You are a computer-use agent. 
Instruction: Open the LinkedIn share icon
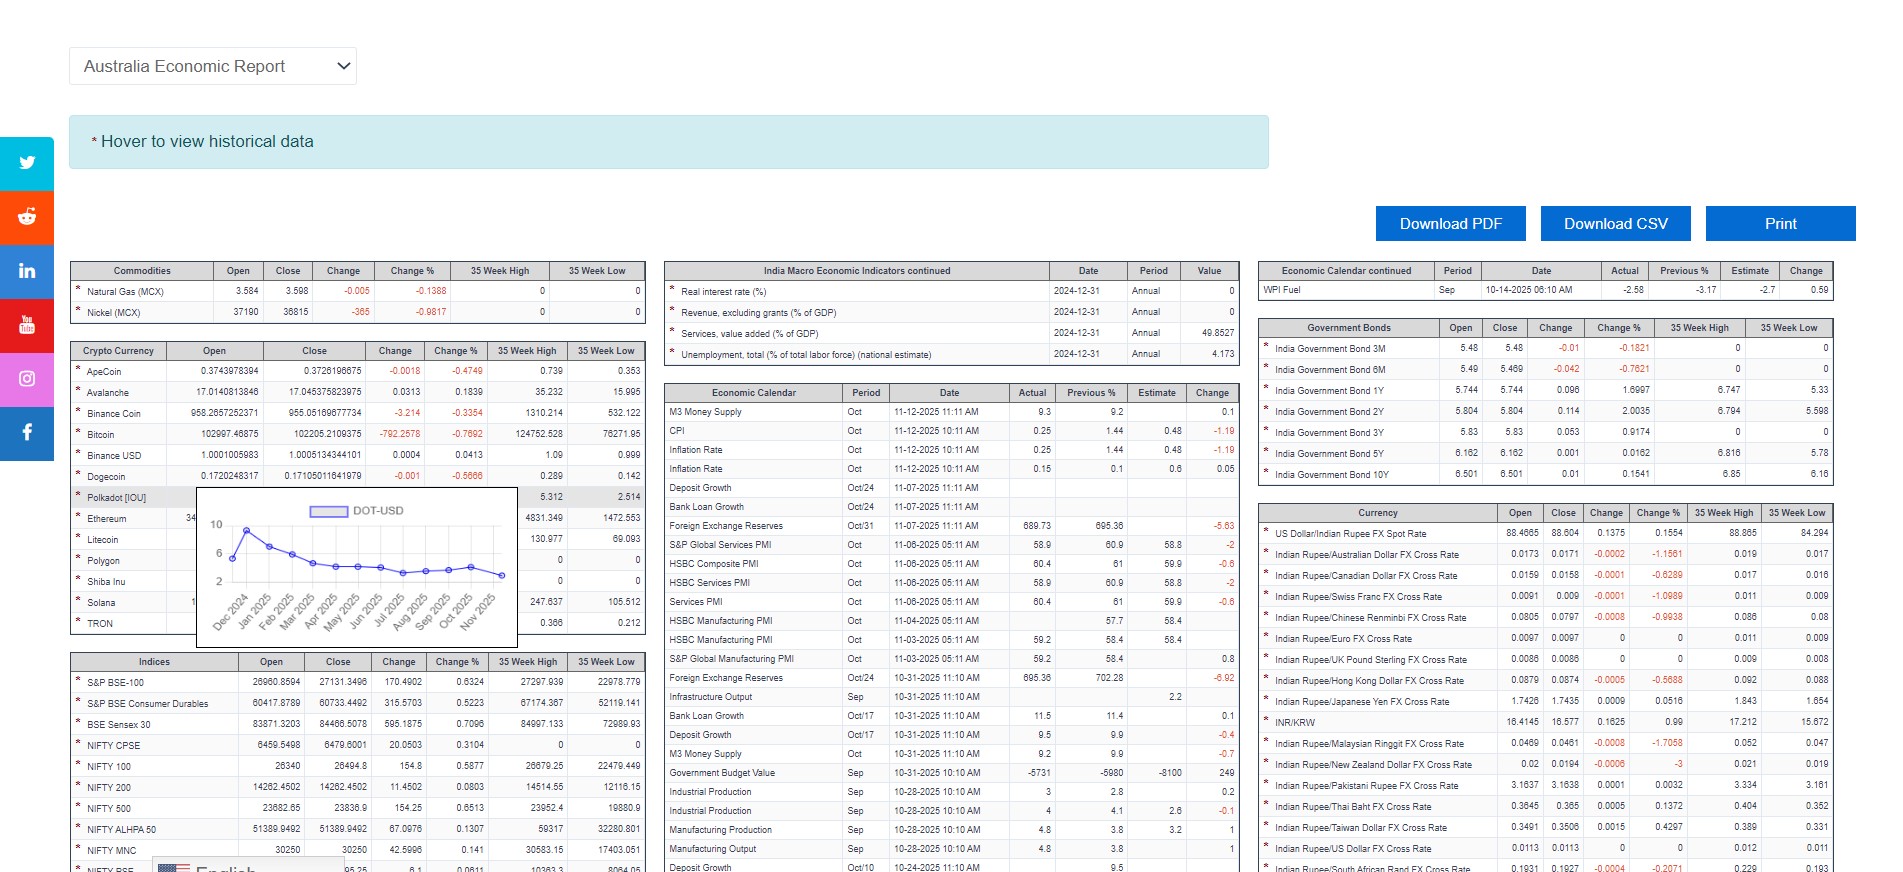coord(27,271)
